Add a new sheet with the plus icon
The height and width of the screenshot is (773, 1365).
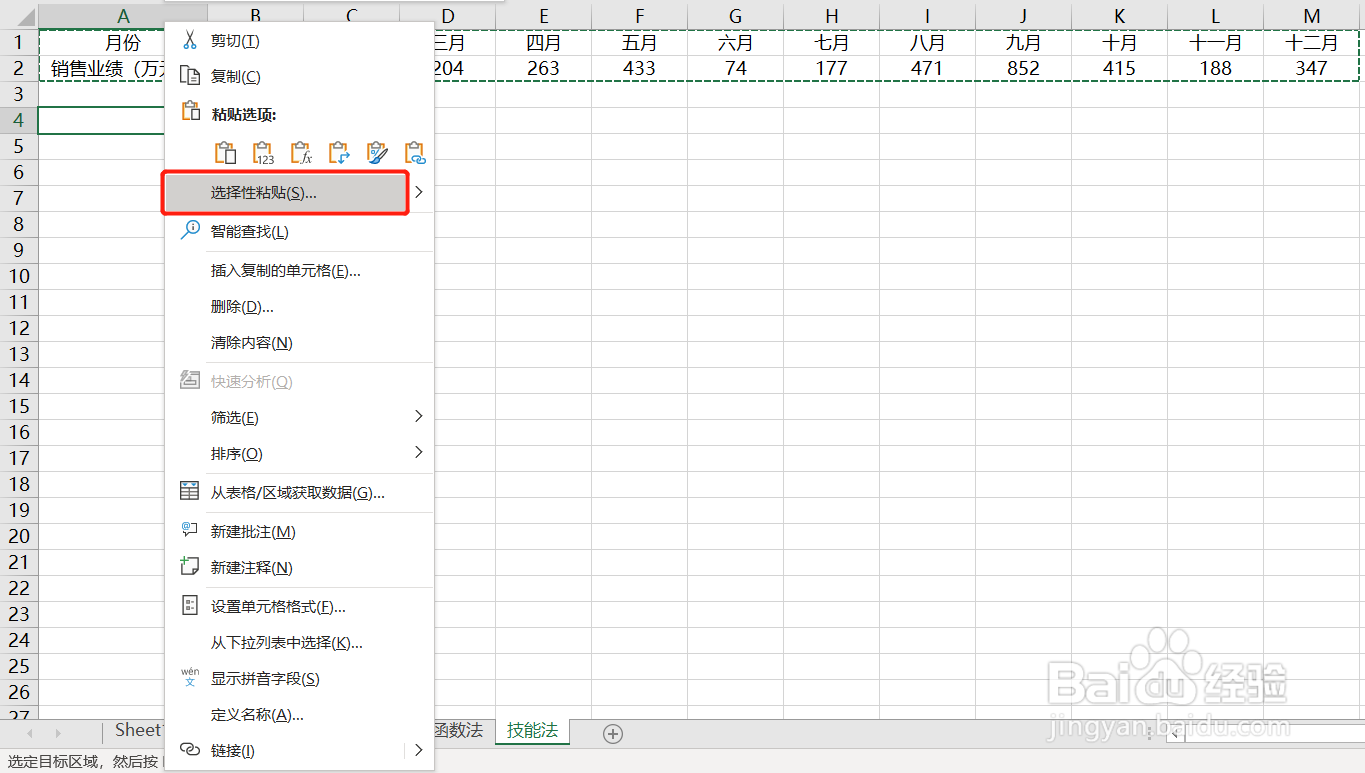tap(613, 734)
